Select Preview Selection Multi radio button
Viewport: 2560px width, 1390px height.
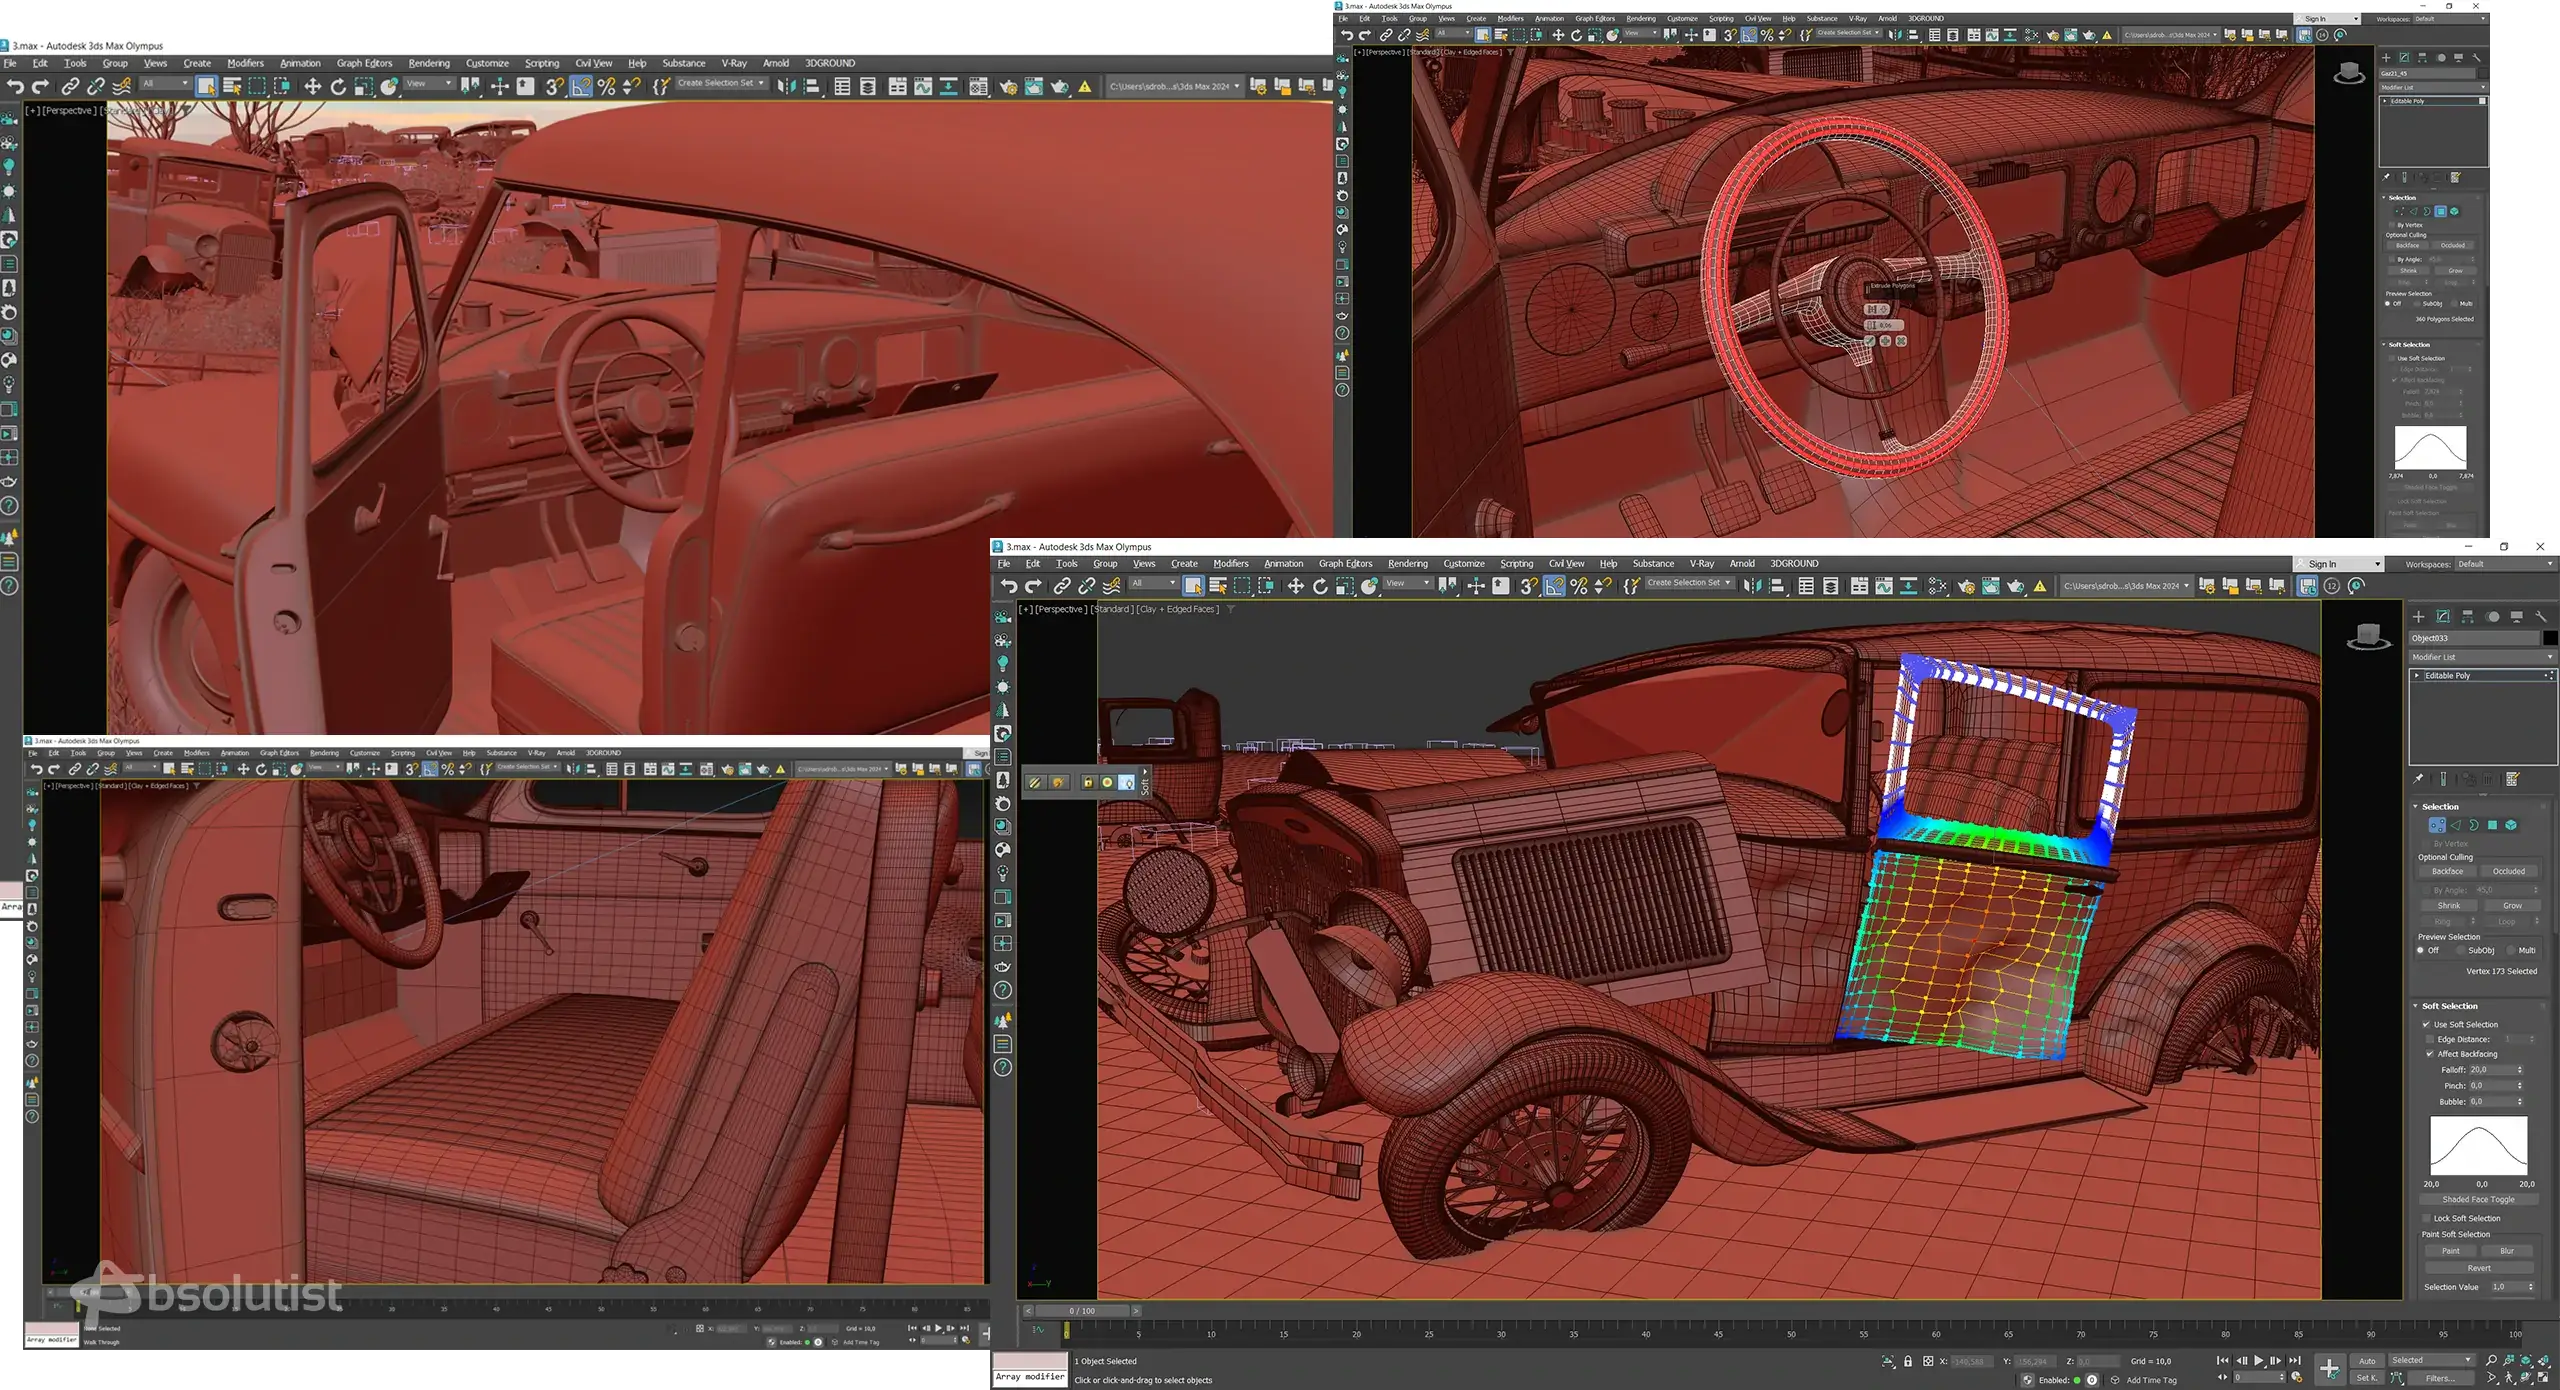(2510, 950)
